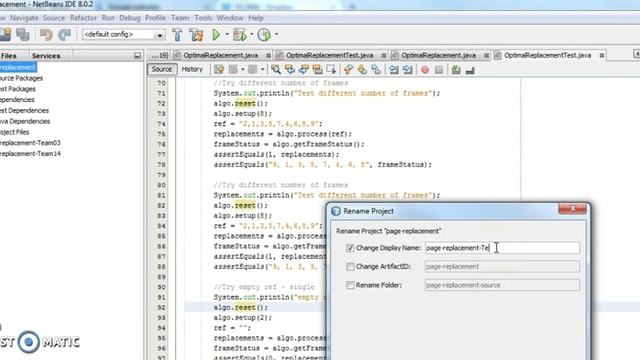640x360 pixels.
Task: Click Previous Bookmark icon
Action: pos(348,70)
